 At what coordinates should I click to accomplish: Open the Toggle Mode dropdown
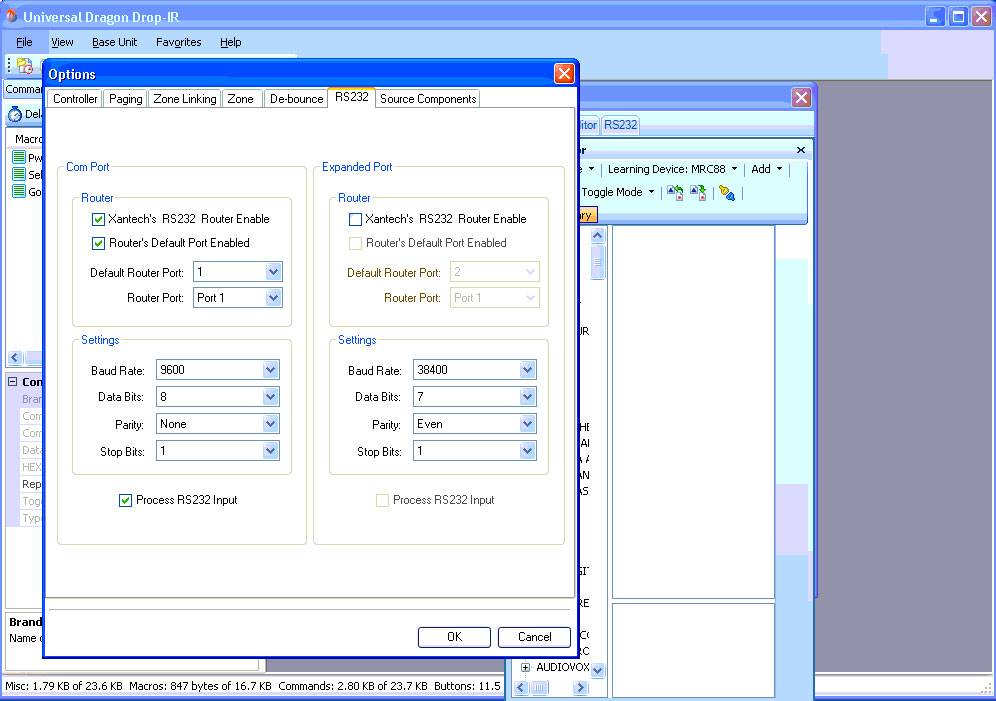pyautogui.click(x=617, y=192)
